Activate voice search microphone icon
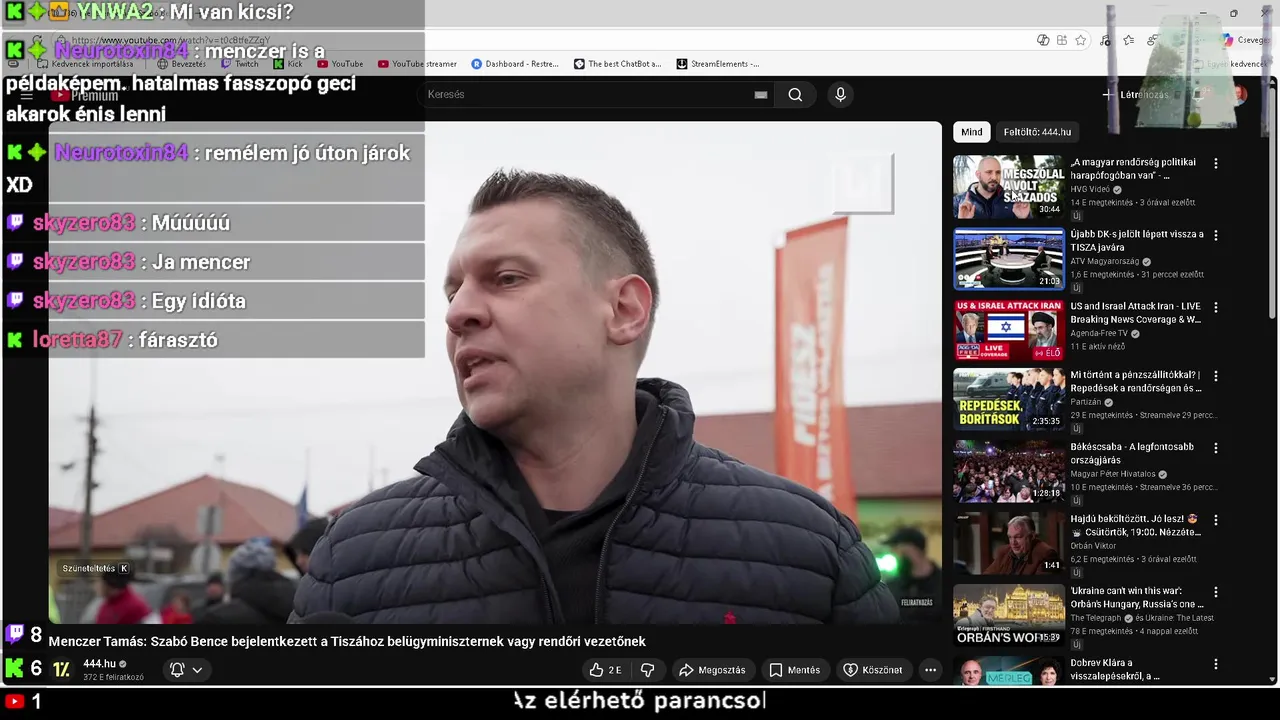The width and height of the screenshot is (1280, 720). click(x=840, y=95)
